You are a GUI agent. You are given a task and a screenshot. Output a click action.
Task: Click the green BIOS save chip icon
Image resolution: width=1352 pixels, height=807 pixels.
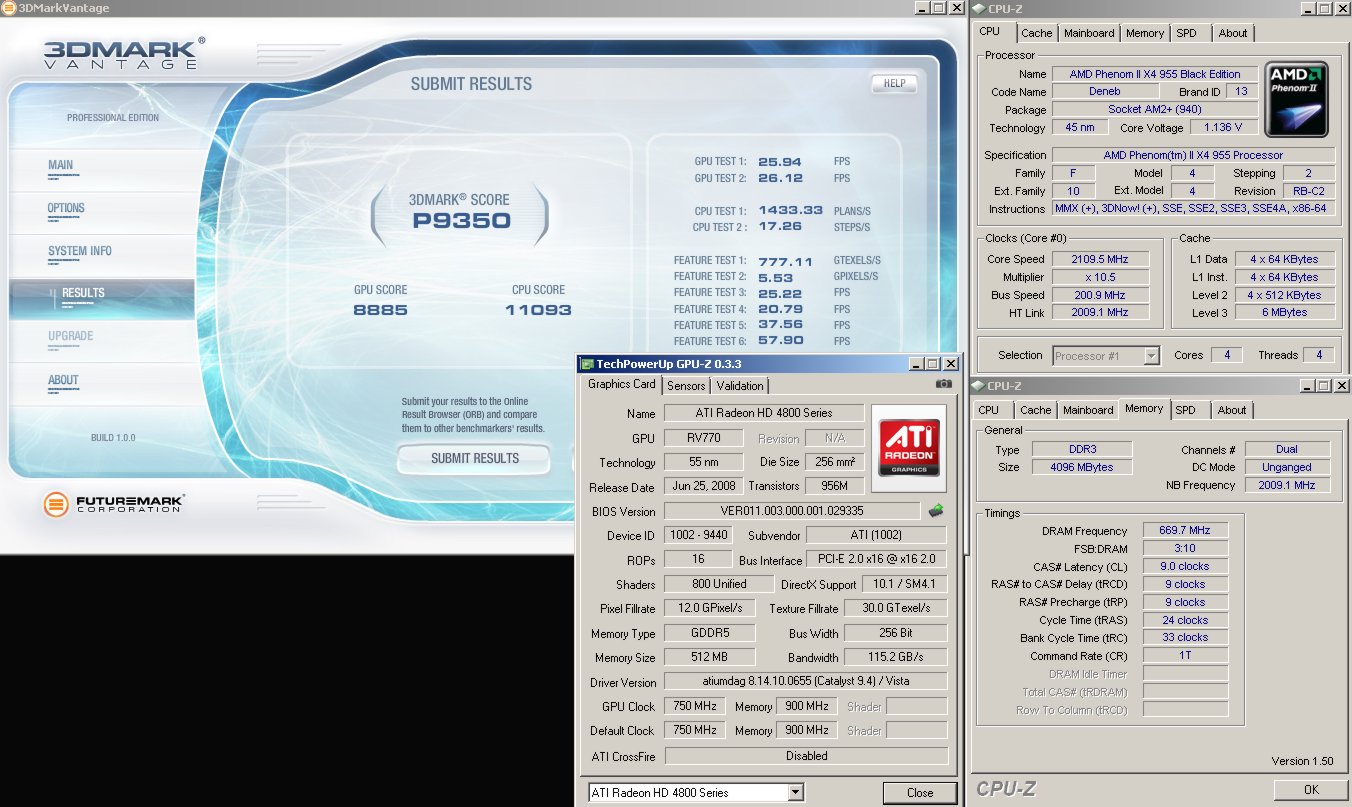936,511
